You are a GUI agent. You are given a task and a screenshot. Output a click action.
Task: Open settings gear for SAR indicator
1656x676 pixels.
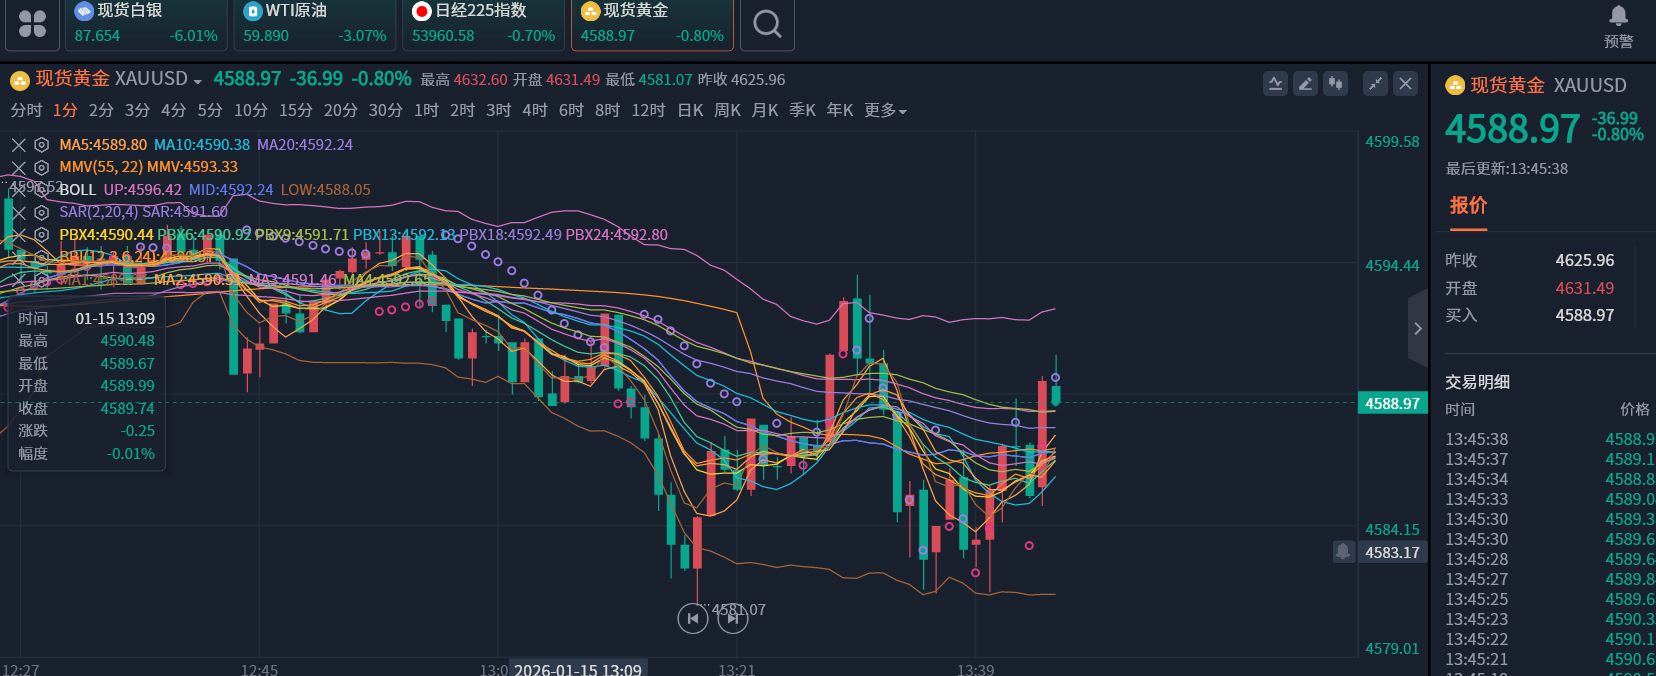tap(41, 212)
